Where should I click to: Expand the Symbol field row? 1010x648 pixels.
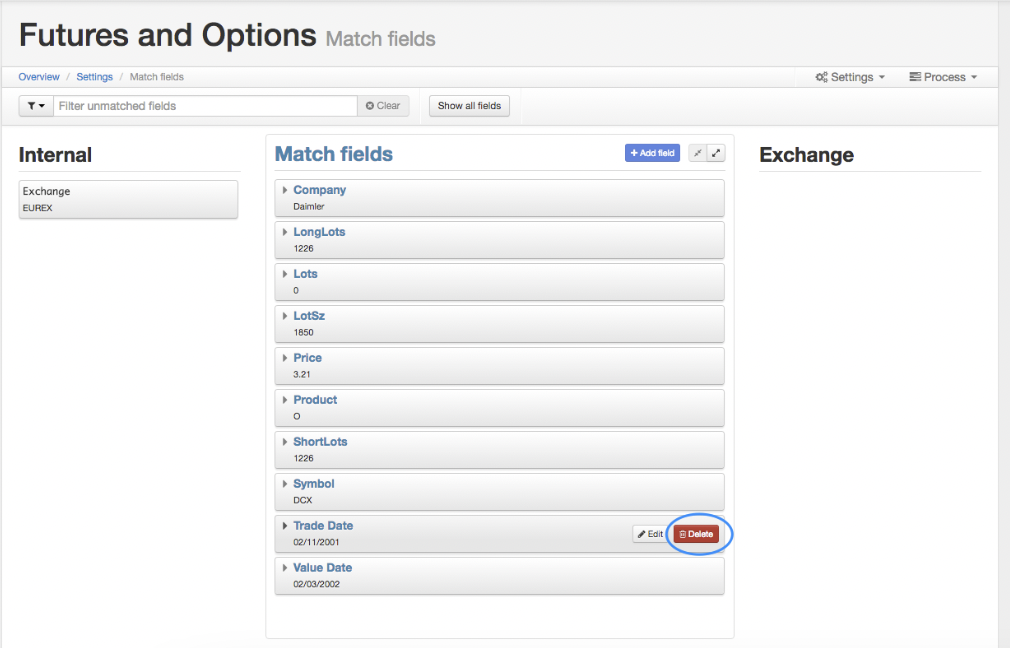[x=499, y=491]
